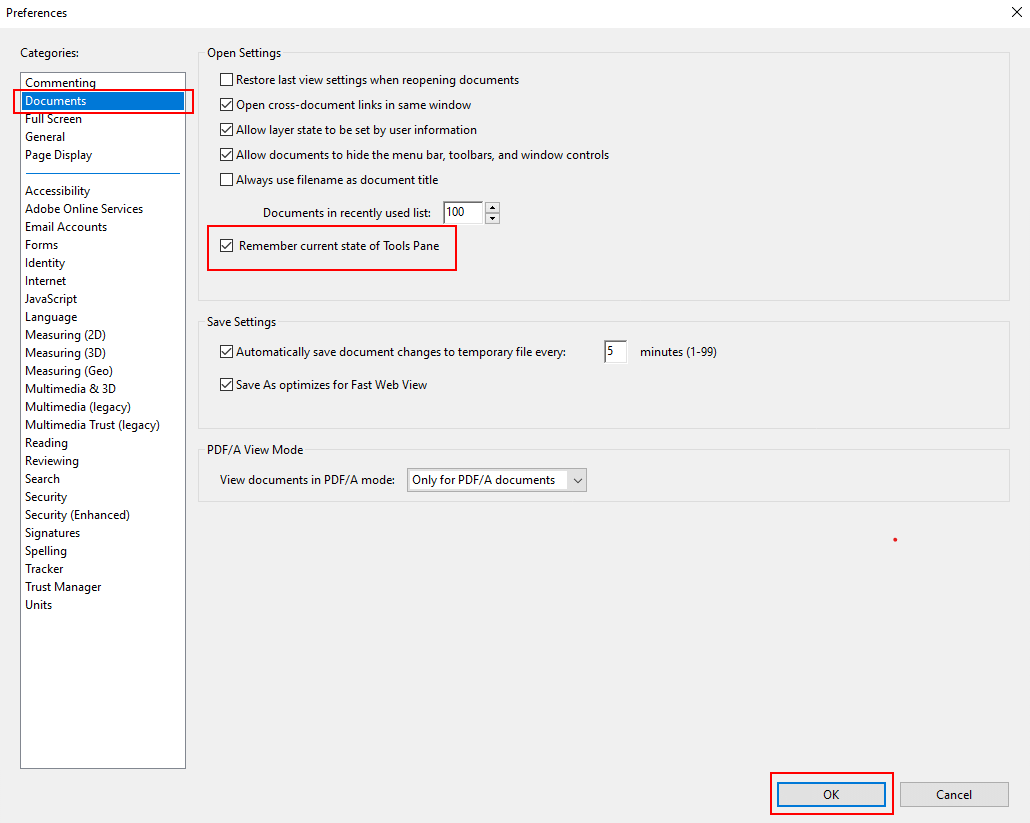Select the Commenting category
This screenshot has width=1030, height=823.
[61, 83]
